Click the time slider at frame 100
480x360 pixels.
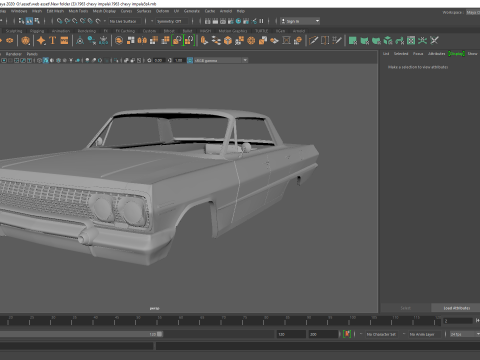pyautogui.click(x=349, y=321)
